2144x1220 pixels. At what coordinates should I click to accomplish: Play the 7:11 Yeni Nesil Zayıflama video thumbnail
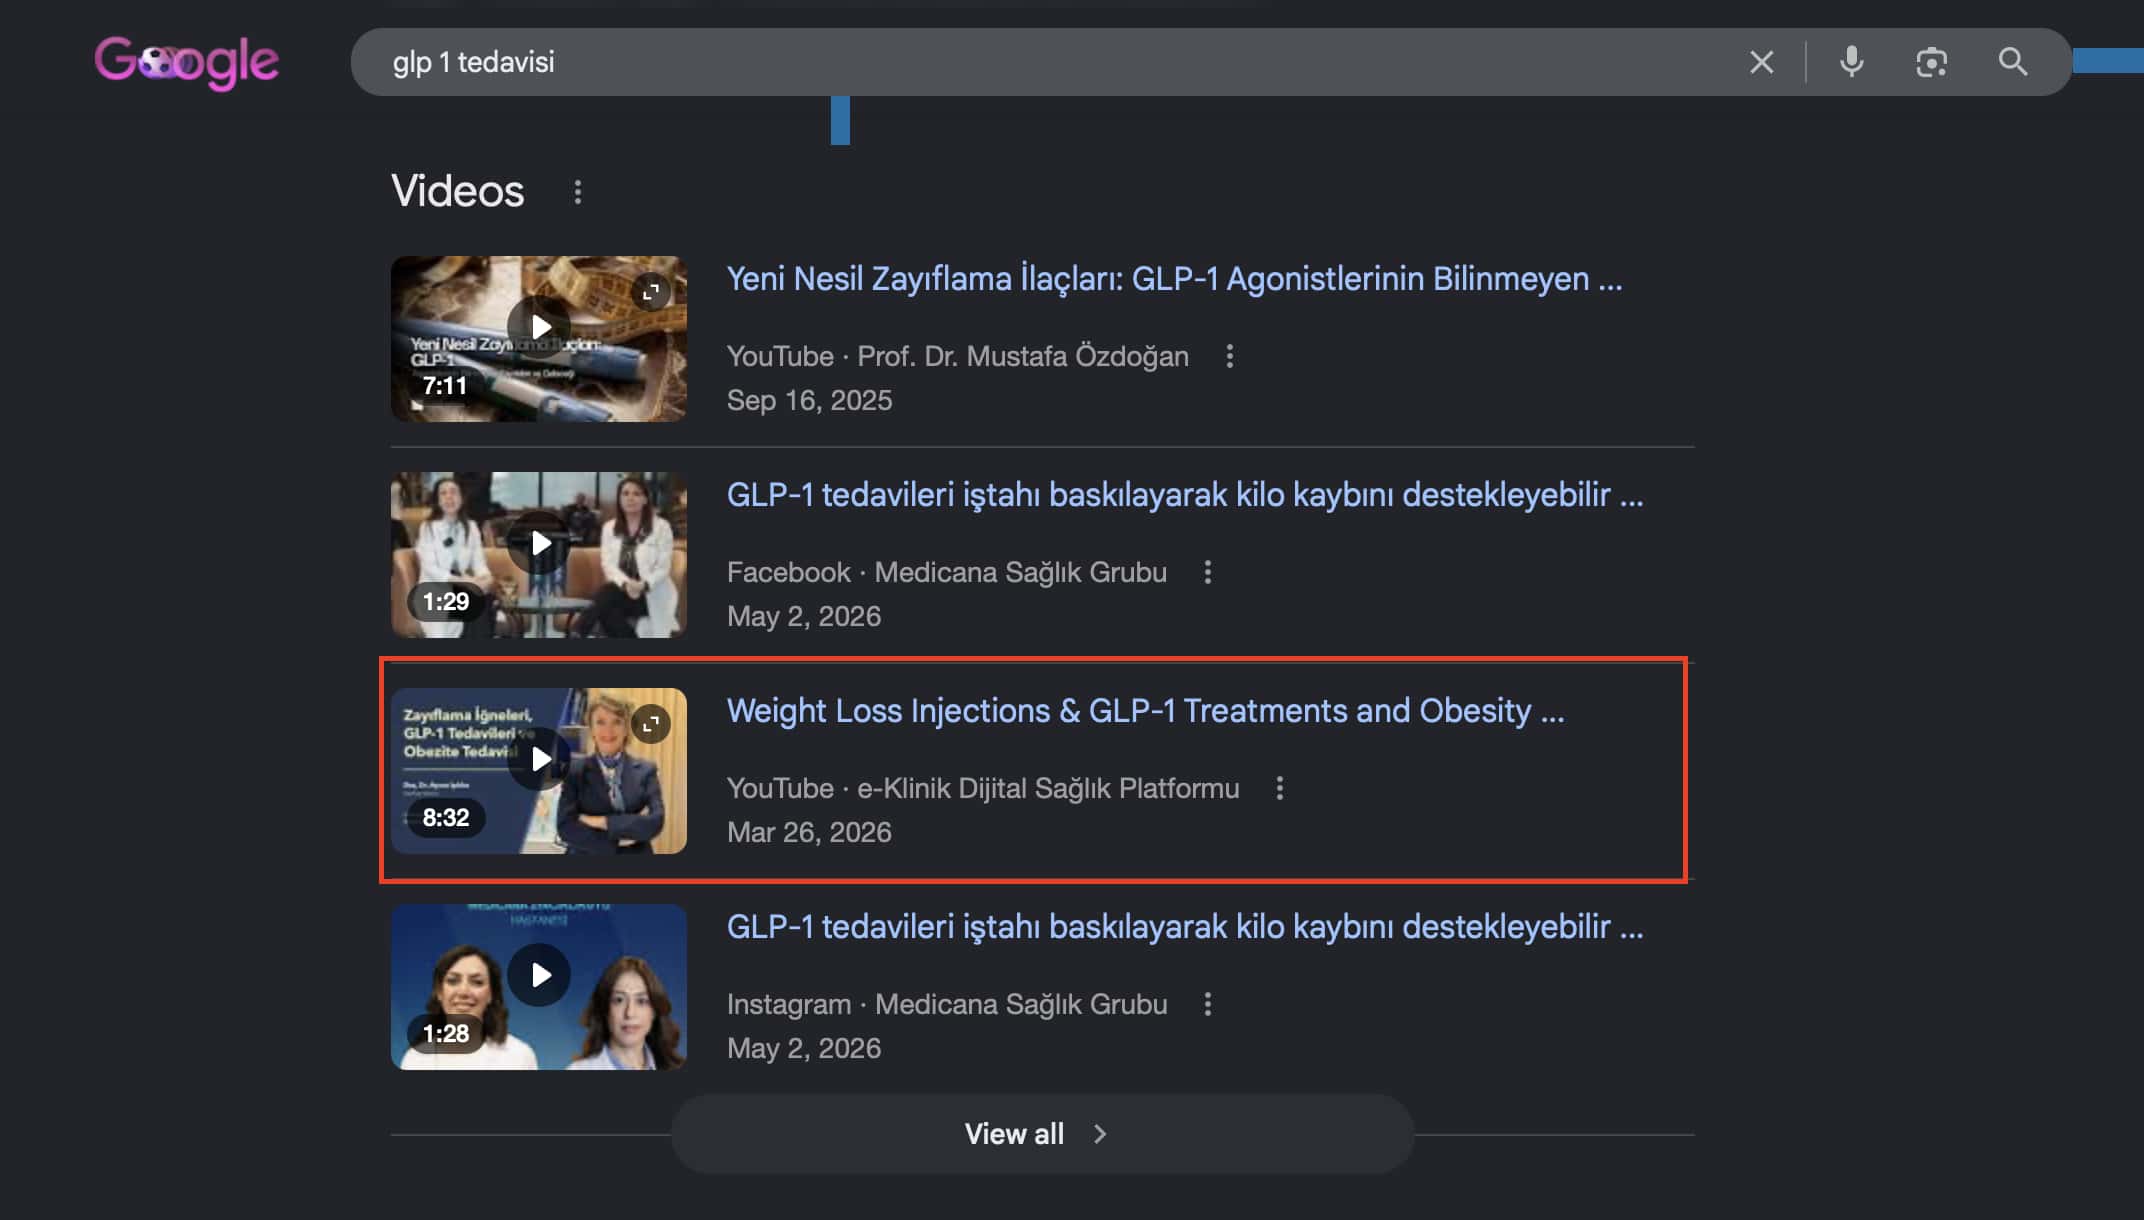click(539, 338)
